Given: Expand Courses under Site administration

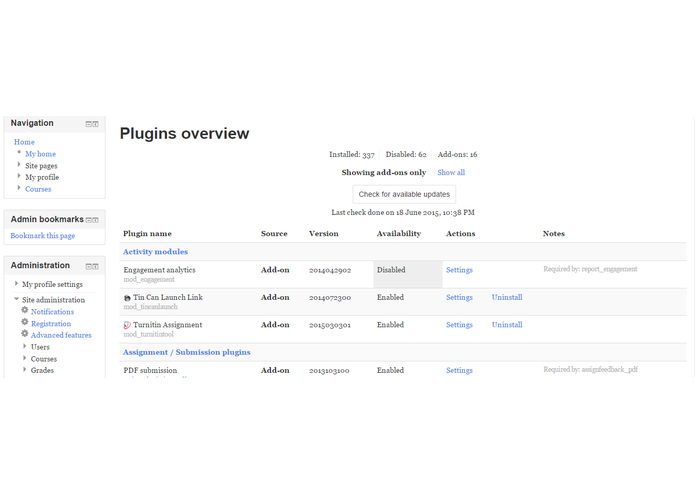Looking at the screenshot, I should pos(24,358).
